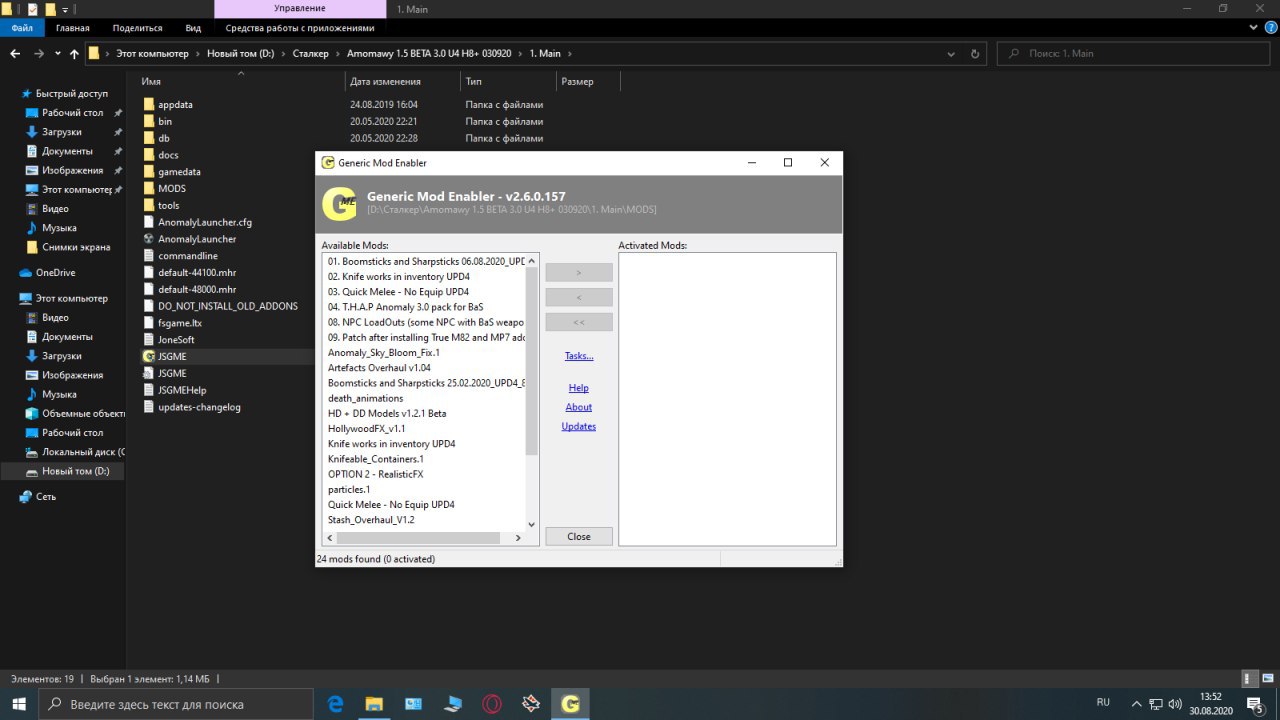
Task: Go back in File Explorer navigation
Action: [15, 53]
